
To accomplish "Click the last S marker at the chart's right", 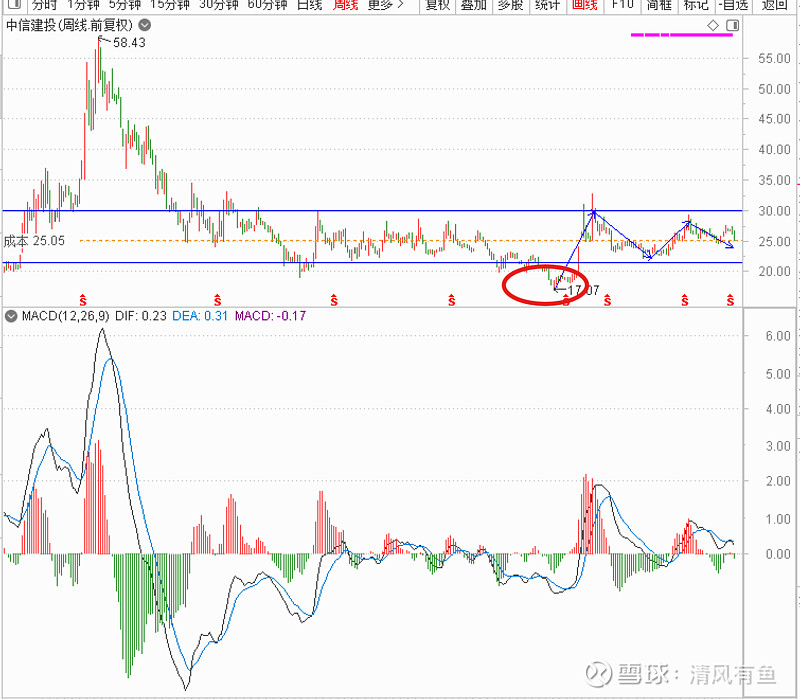I will 731,301.
